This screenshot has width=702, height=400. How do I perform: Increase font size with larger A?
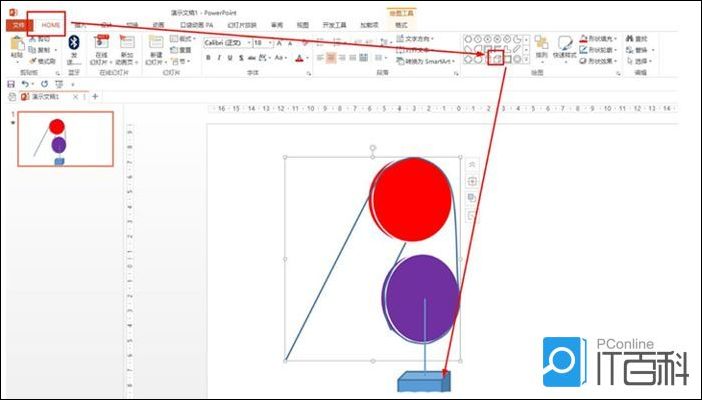pyautogui.click(x=279, y=43)
